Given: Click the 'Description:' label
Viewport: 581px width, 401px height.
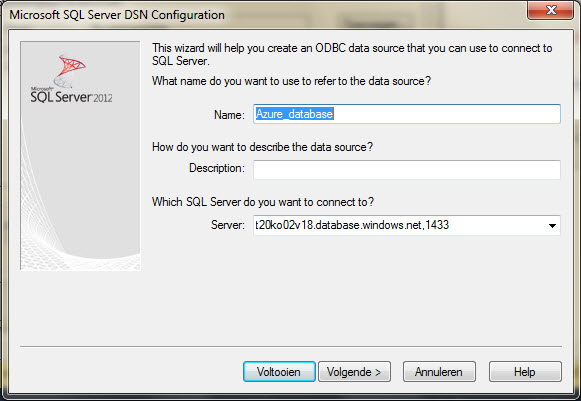Looking at the screenshot, I should pyautogui.click(x=217, y=168).
